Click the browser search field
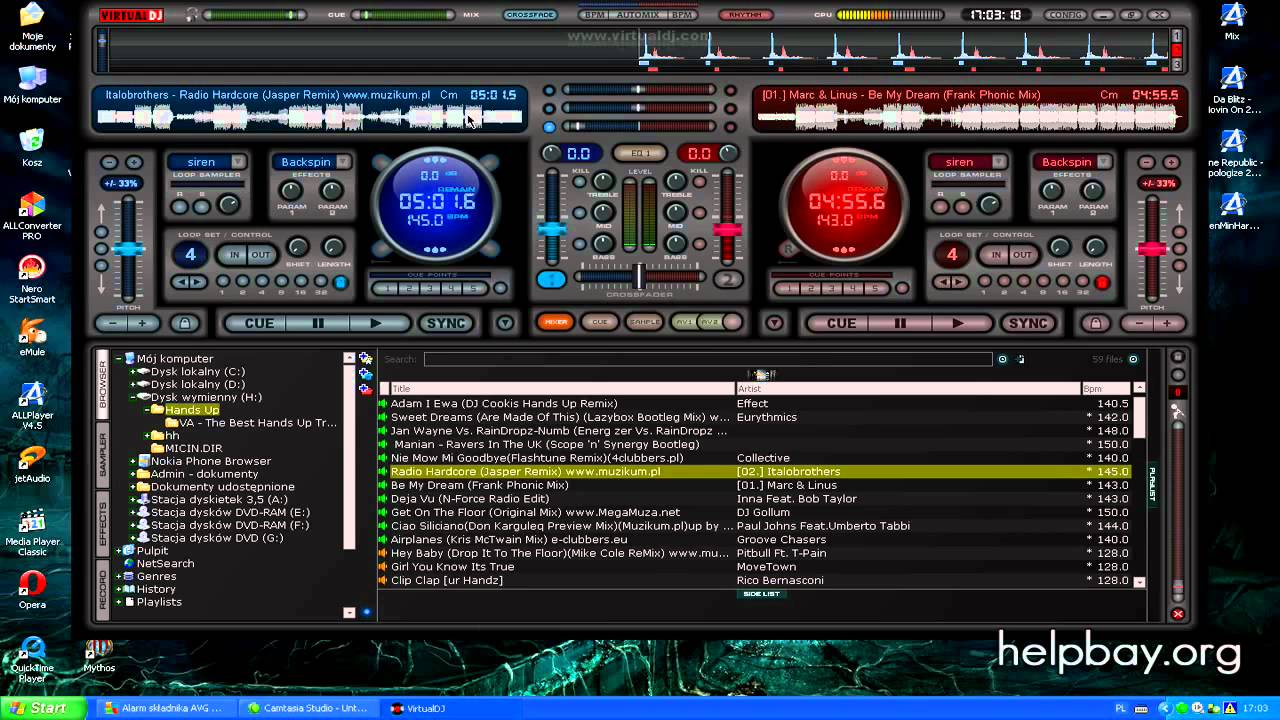This screenshot has height=720, width=1280. 707,359
